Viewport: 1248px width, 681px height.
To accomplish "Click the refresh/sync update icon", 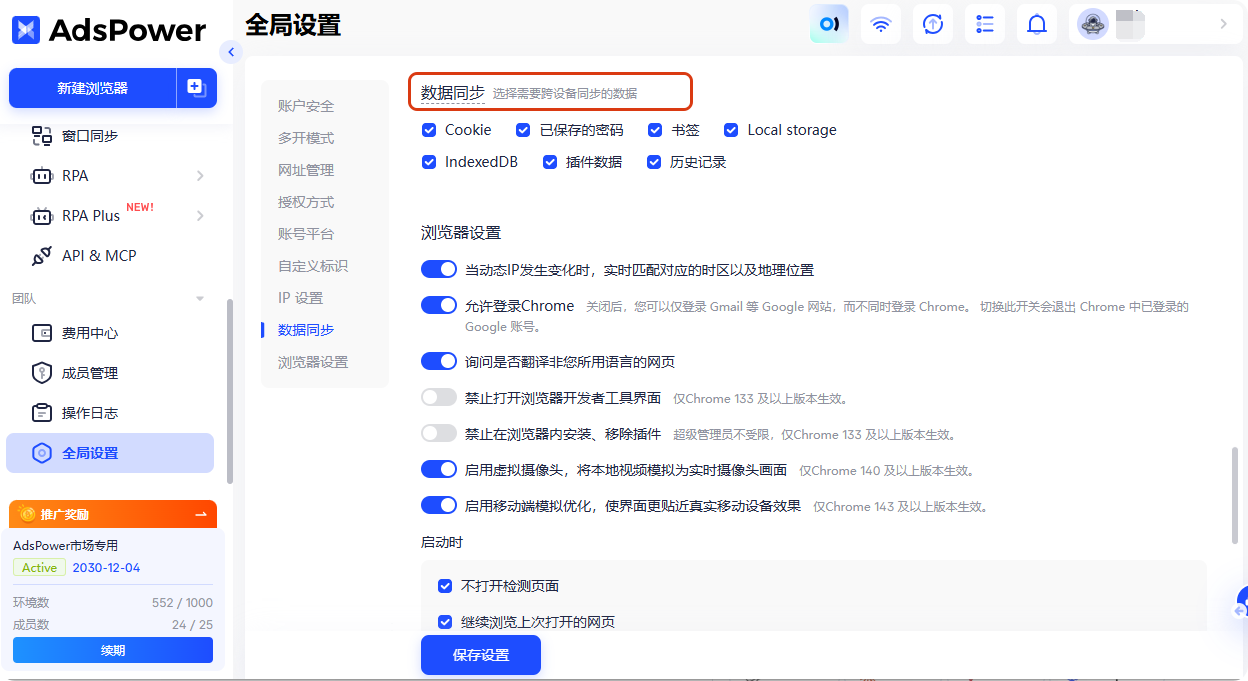I will (933, 24).
